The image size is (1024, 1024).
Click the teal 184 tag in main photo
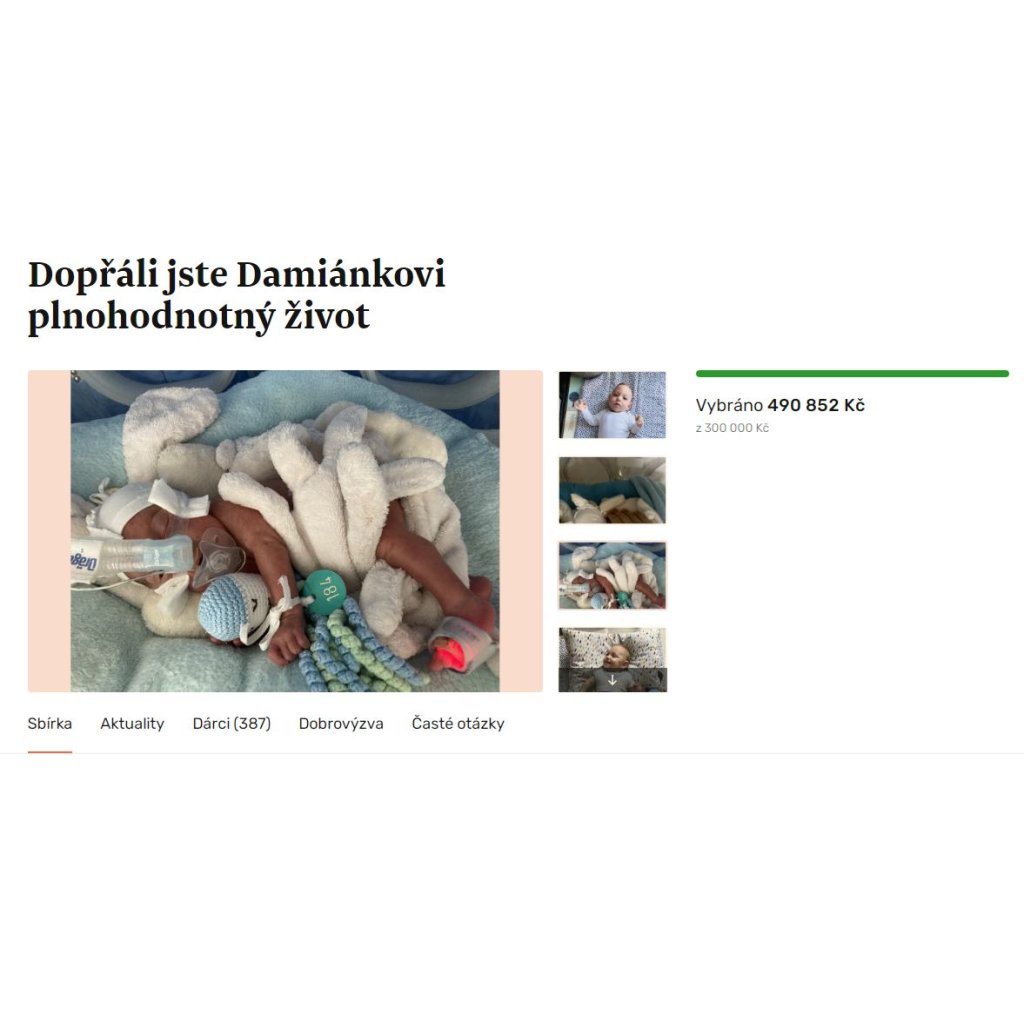[325, 592]
